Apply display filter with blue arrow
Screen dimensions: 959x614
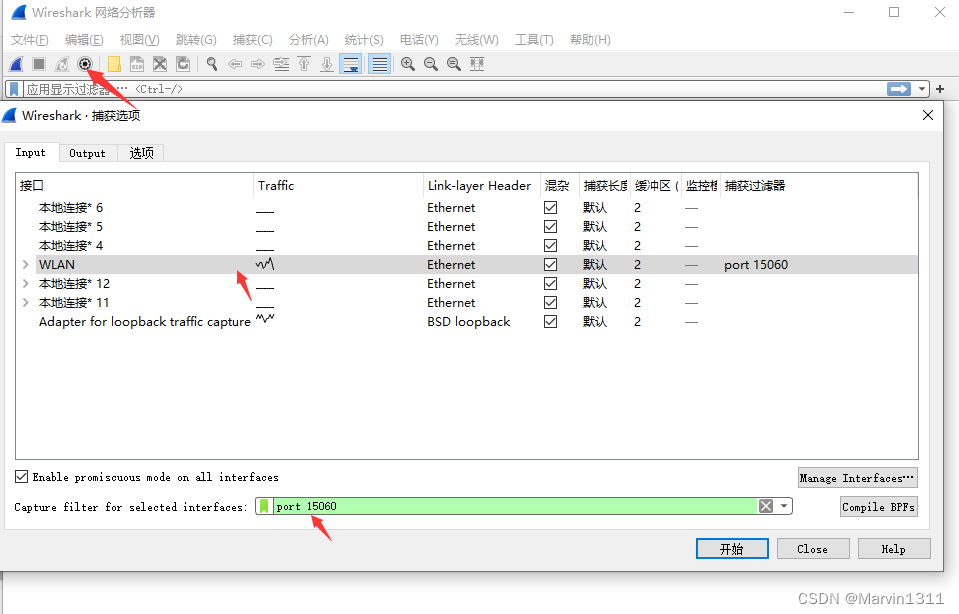(x=898, y=89)
